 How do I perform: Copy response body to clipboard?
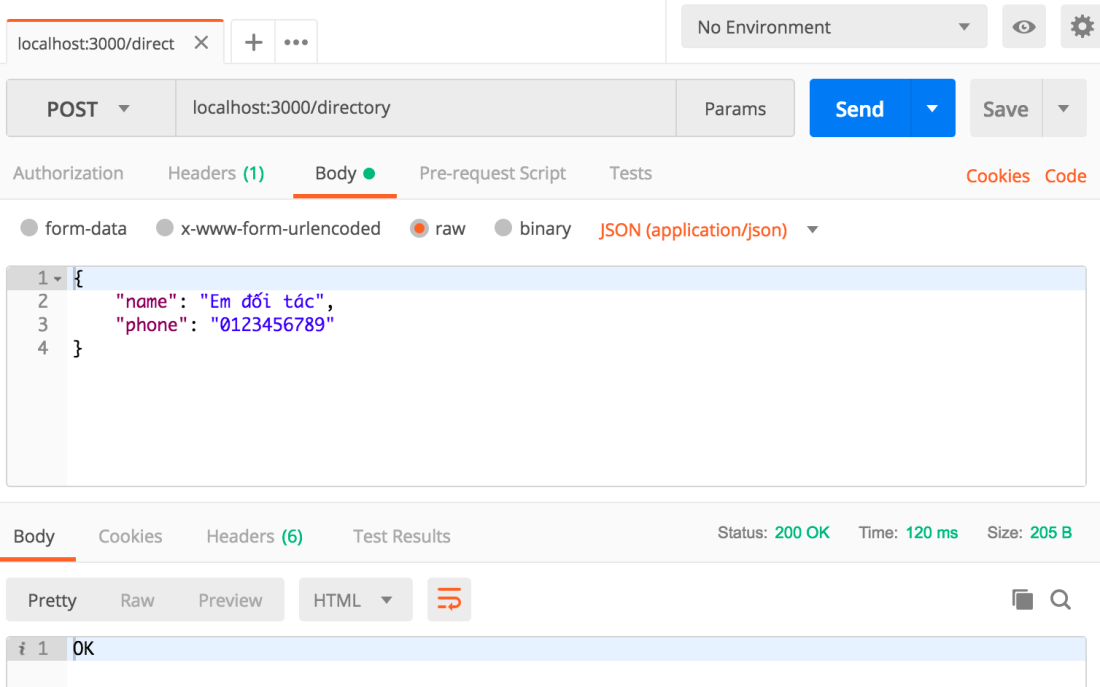(x=1022, y=600)
